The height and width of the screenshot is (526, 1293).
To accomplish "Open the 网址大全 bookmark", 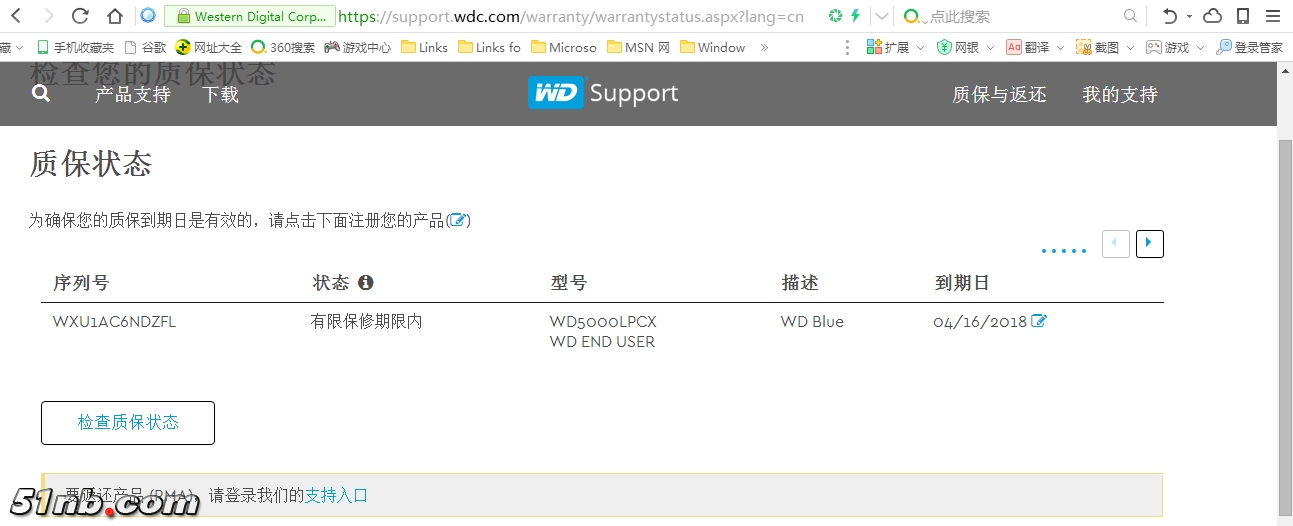I will pos(209,47).
